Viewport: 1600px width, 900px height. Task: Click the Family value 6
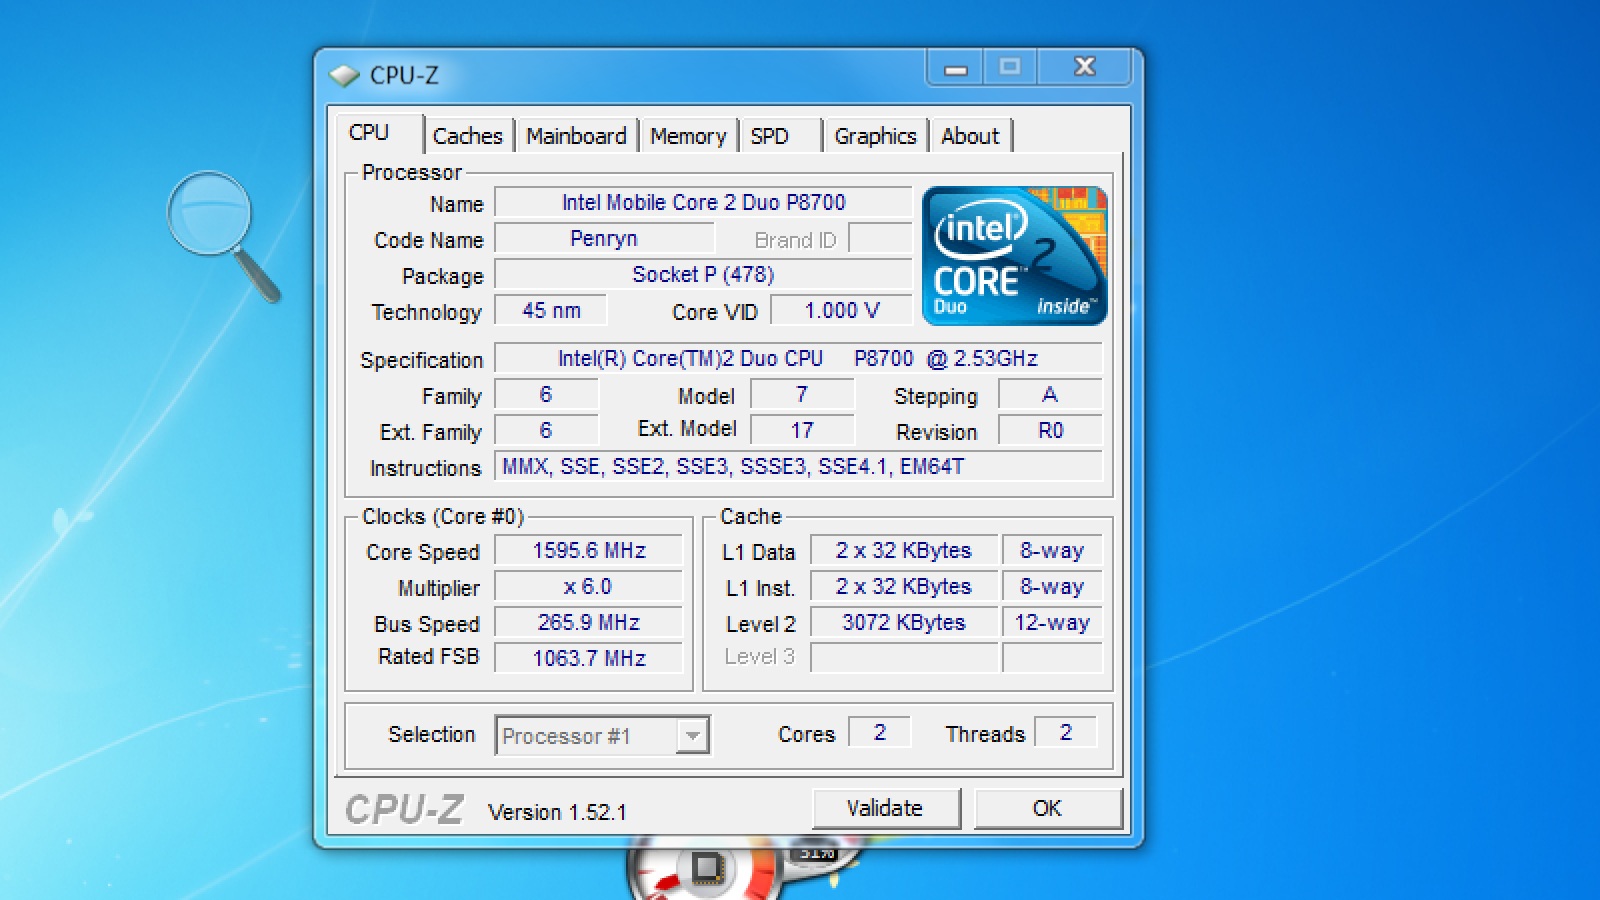546,394
